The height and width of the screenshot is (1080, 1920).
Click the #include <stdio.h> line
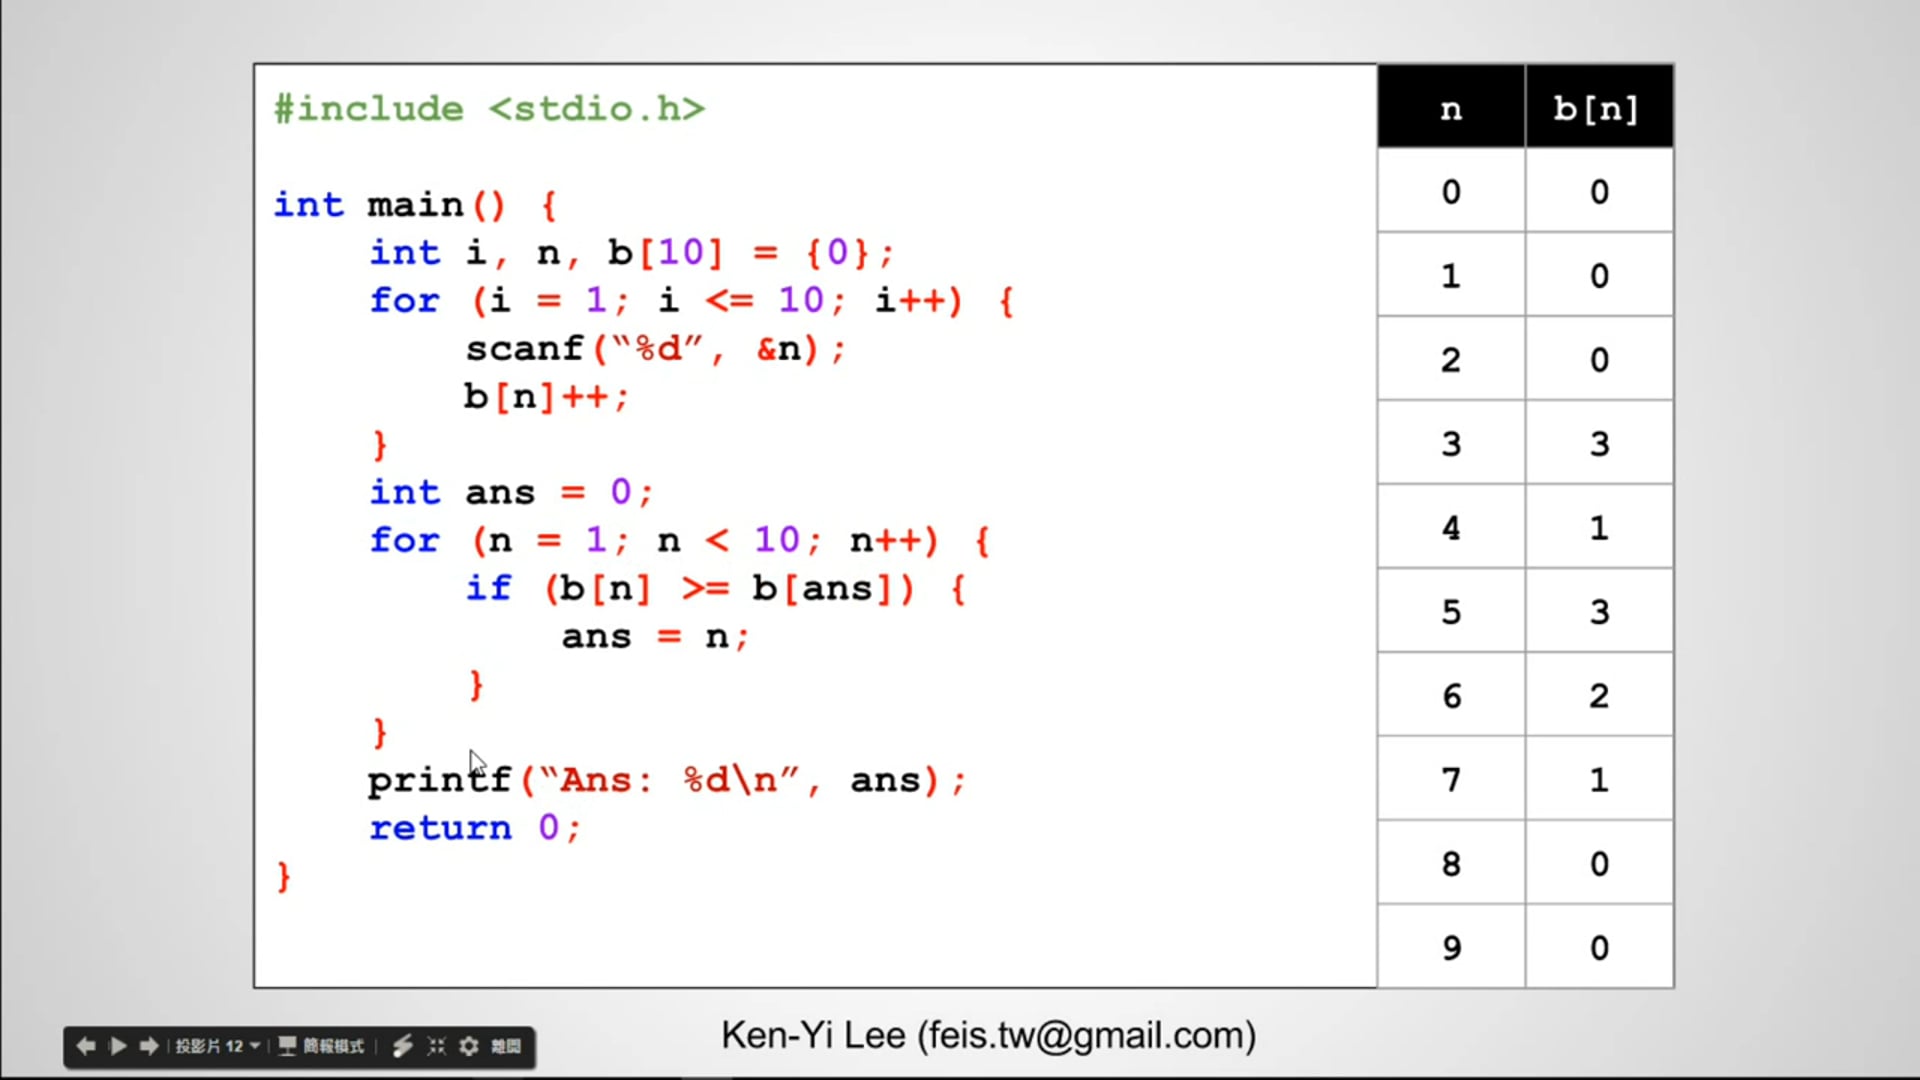tap(490, 108)
